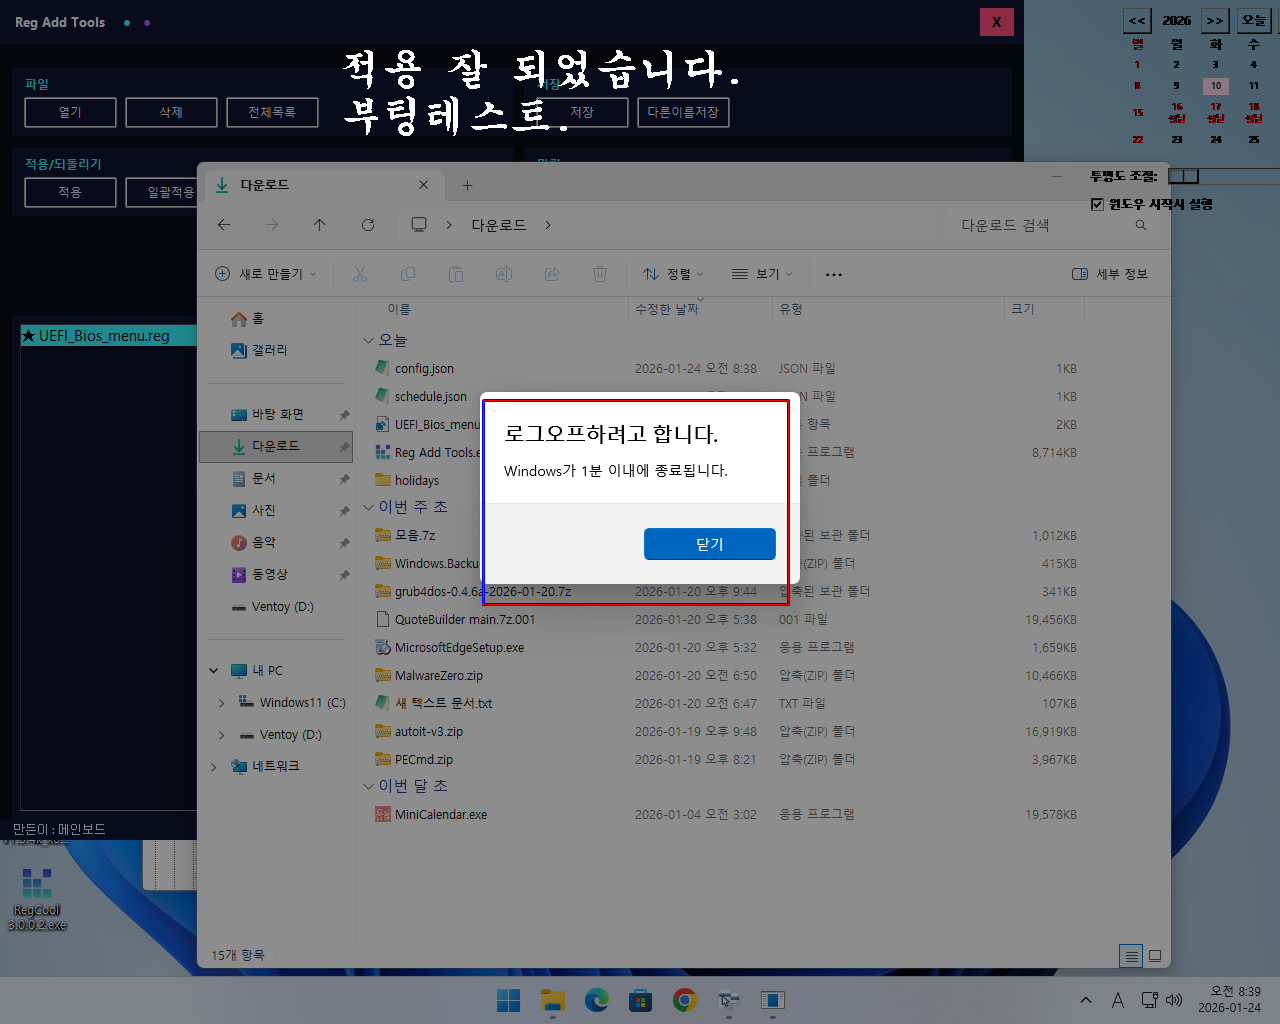Select config.json file

click(x=424, y=368)
